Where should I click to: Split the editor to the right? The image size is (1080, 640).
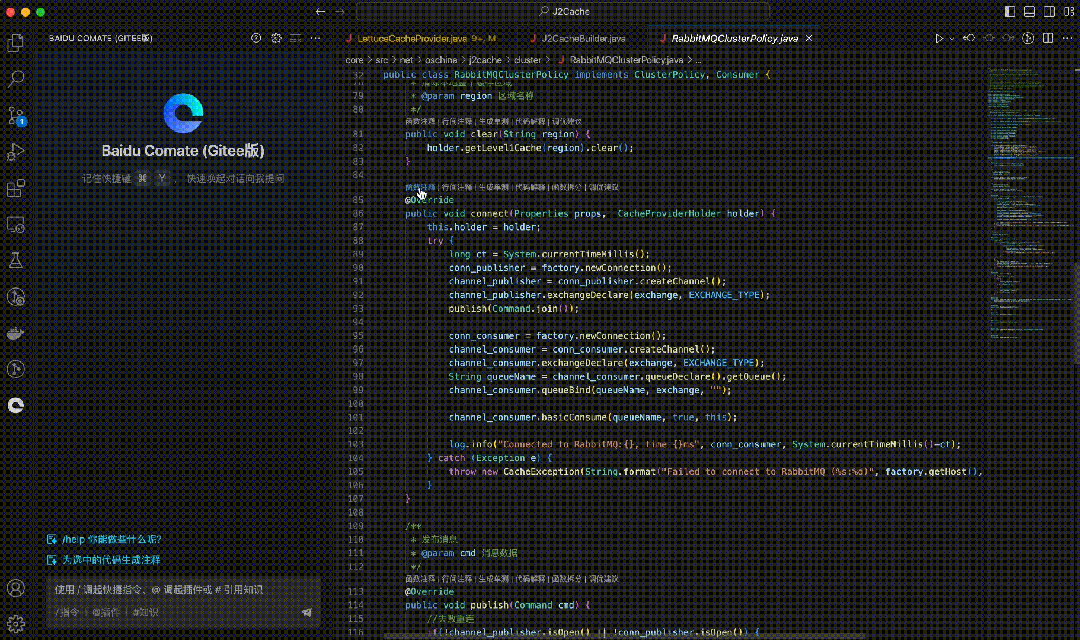(x=1048, y=39)
